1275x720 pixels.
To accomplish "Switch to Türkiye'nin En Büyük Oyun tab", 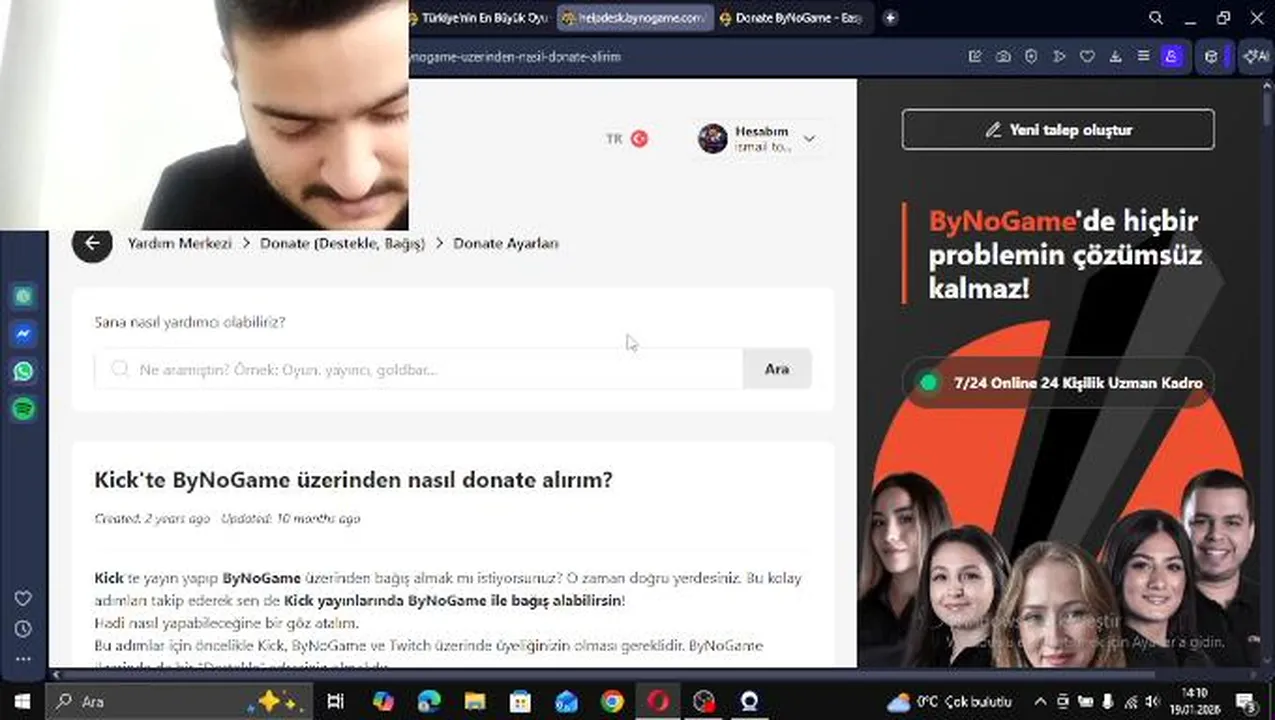I will [x=480, y=18].
